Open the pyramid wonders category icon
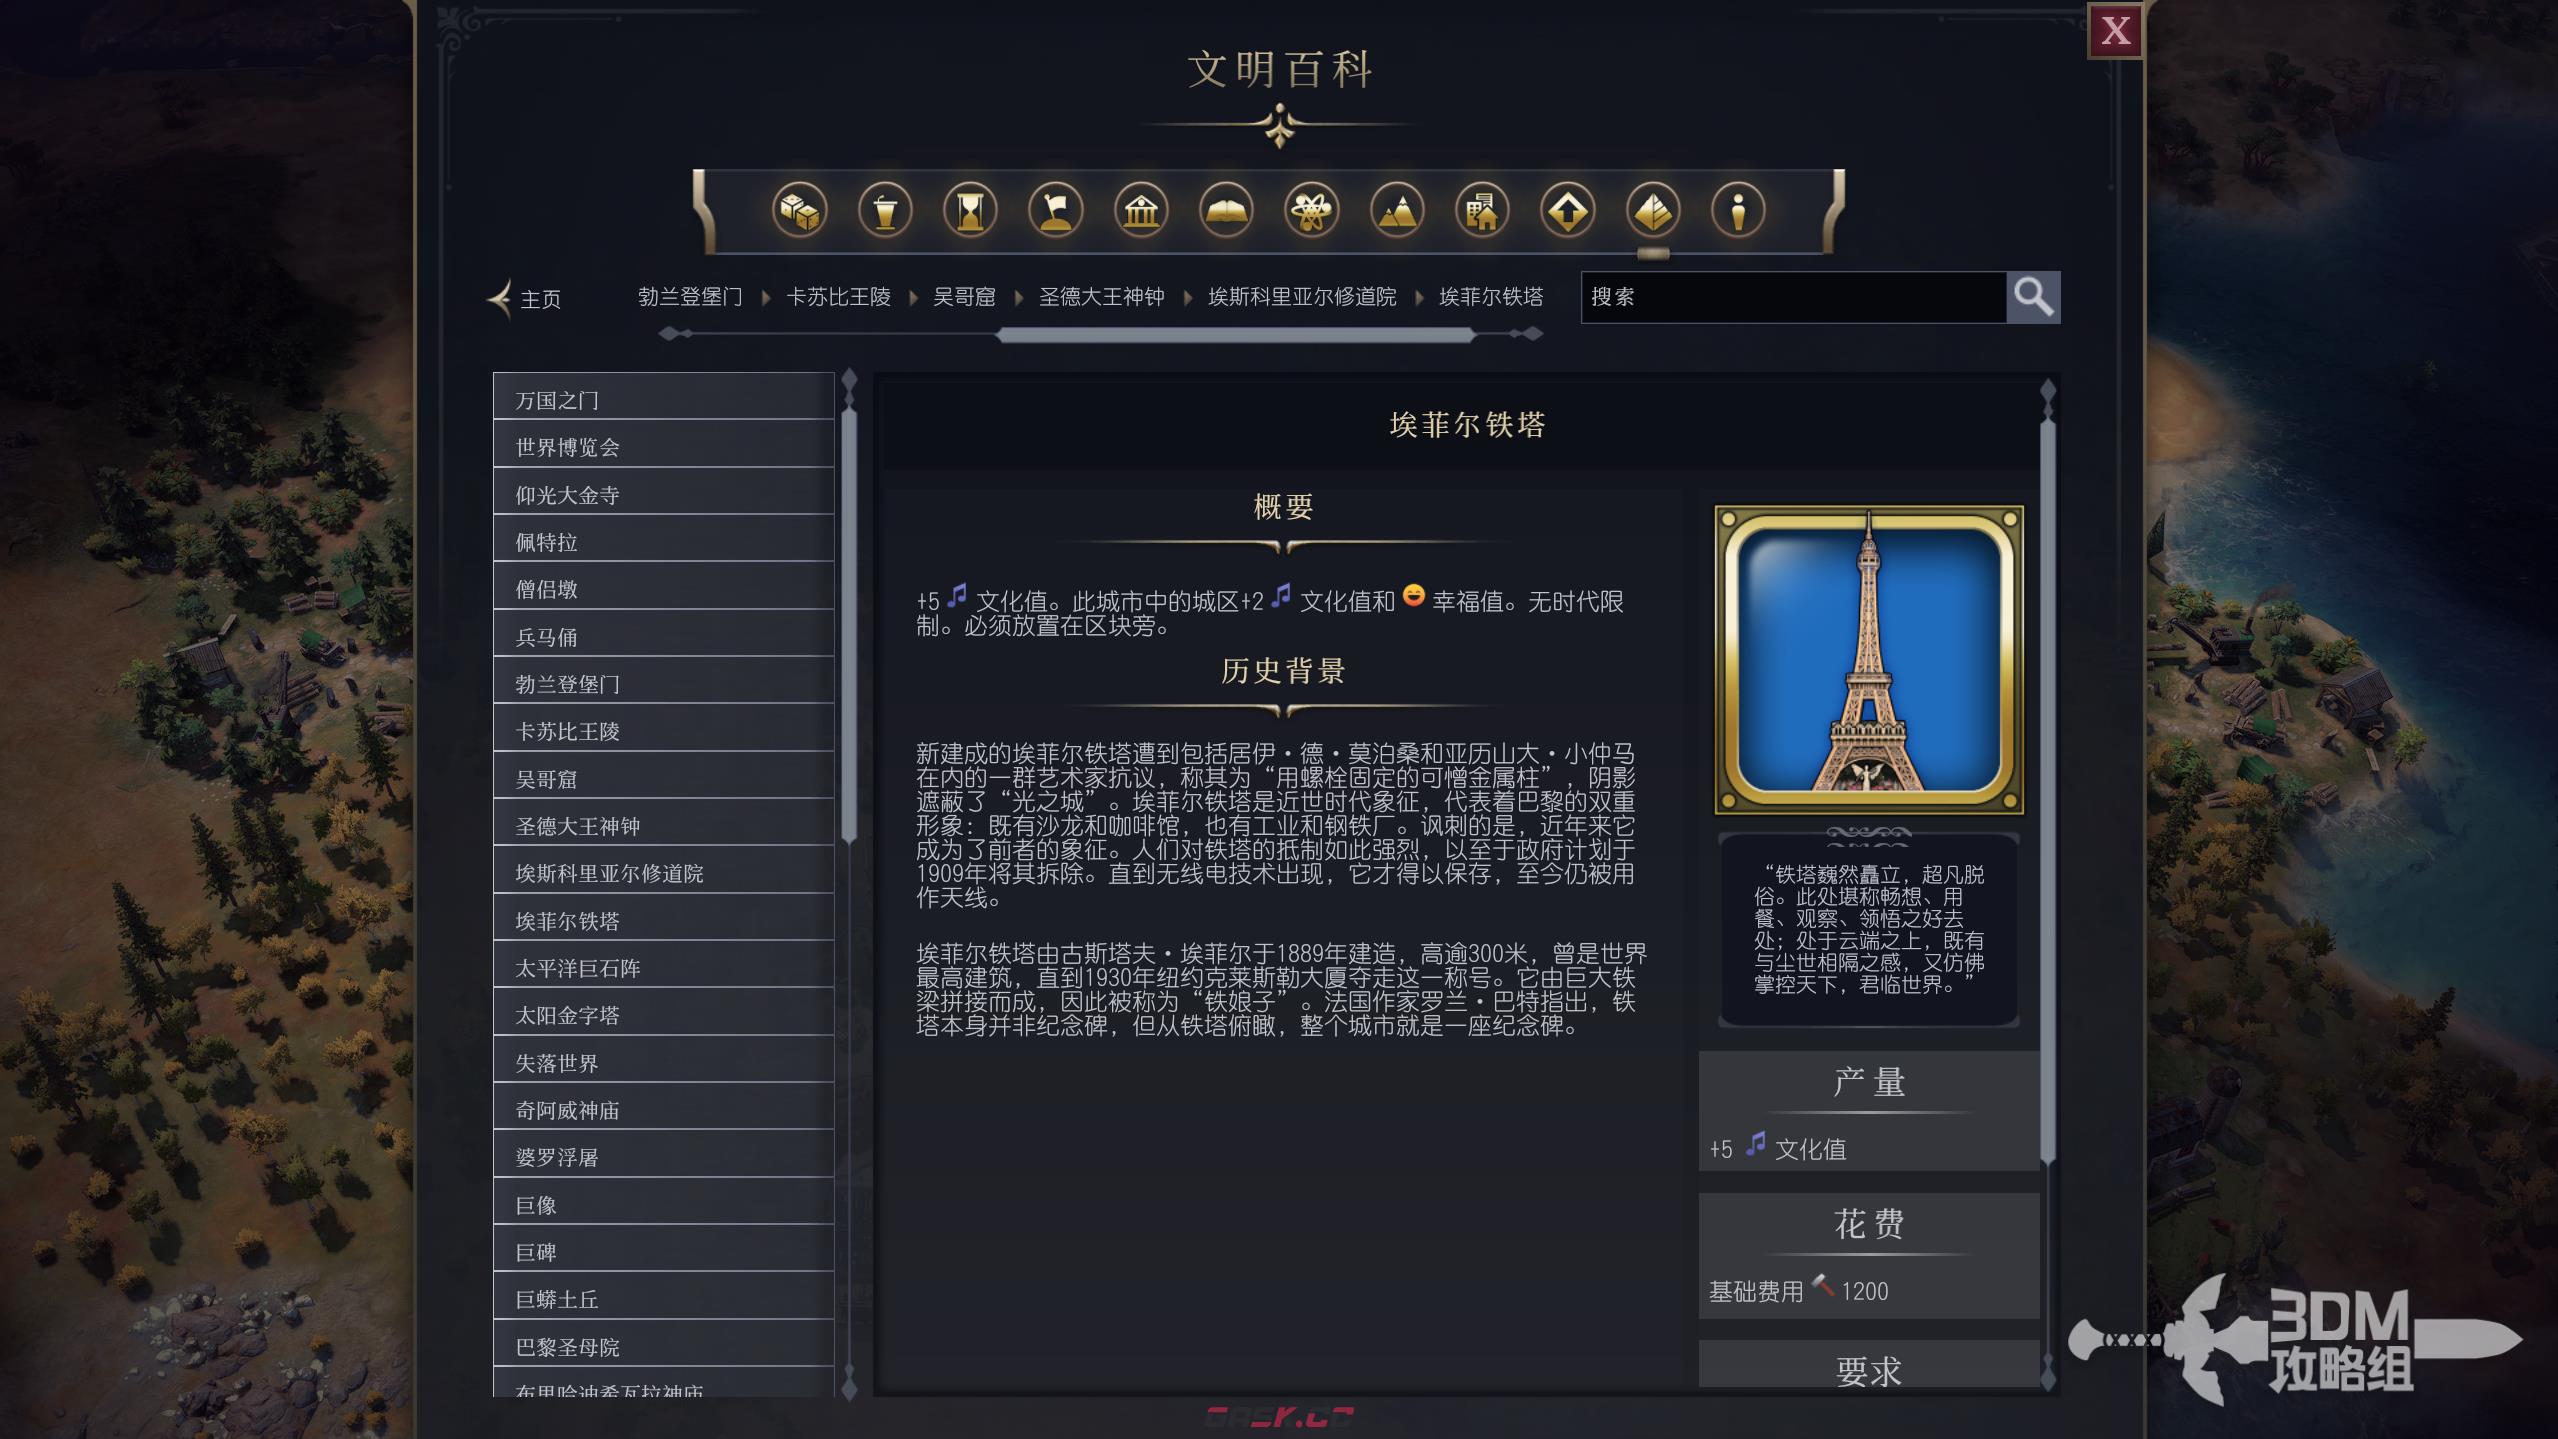This screenshot has width=2558, height=1439. click(1653, 211)
